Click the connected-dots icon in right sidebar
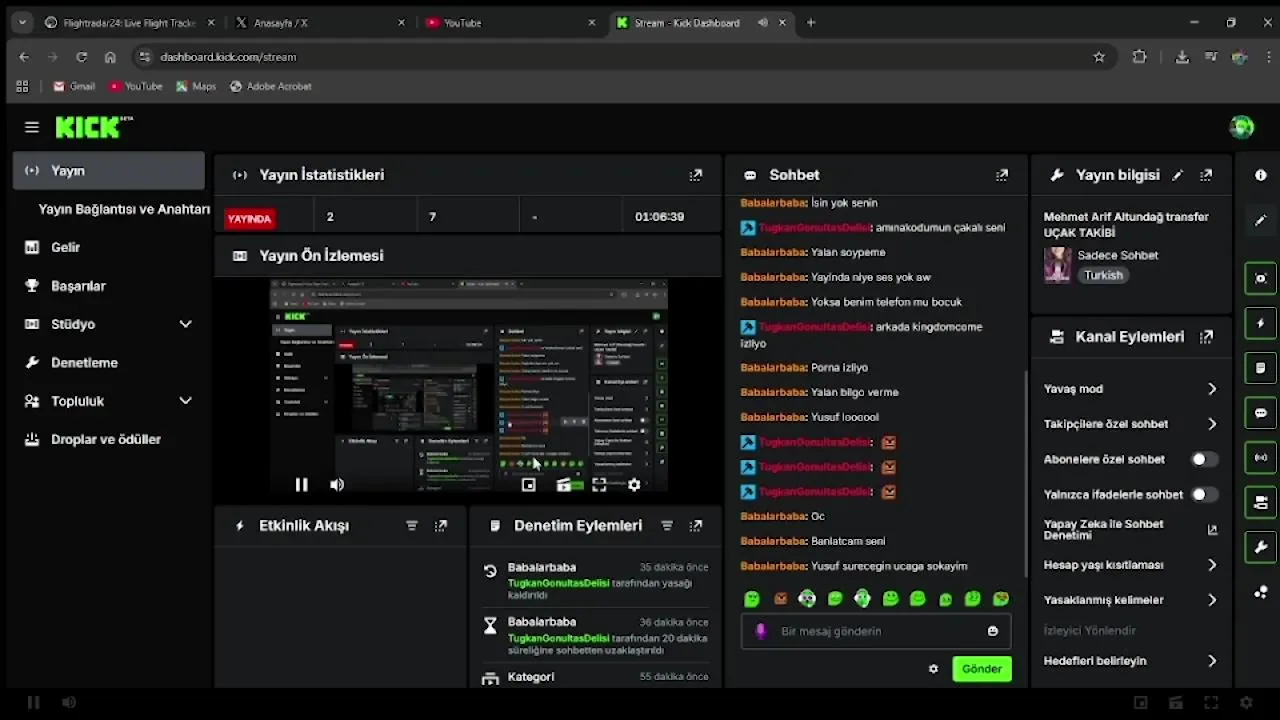The image size is (1280, 720). 1260,592
